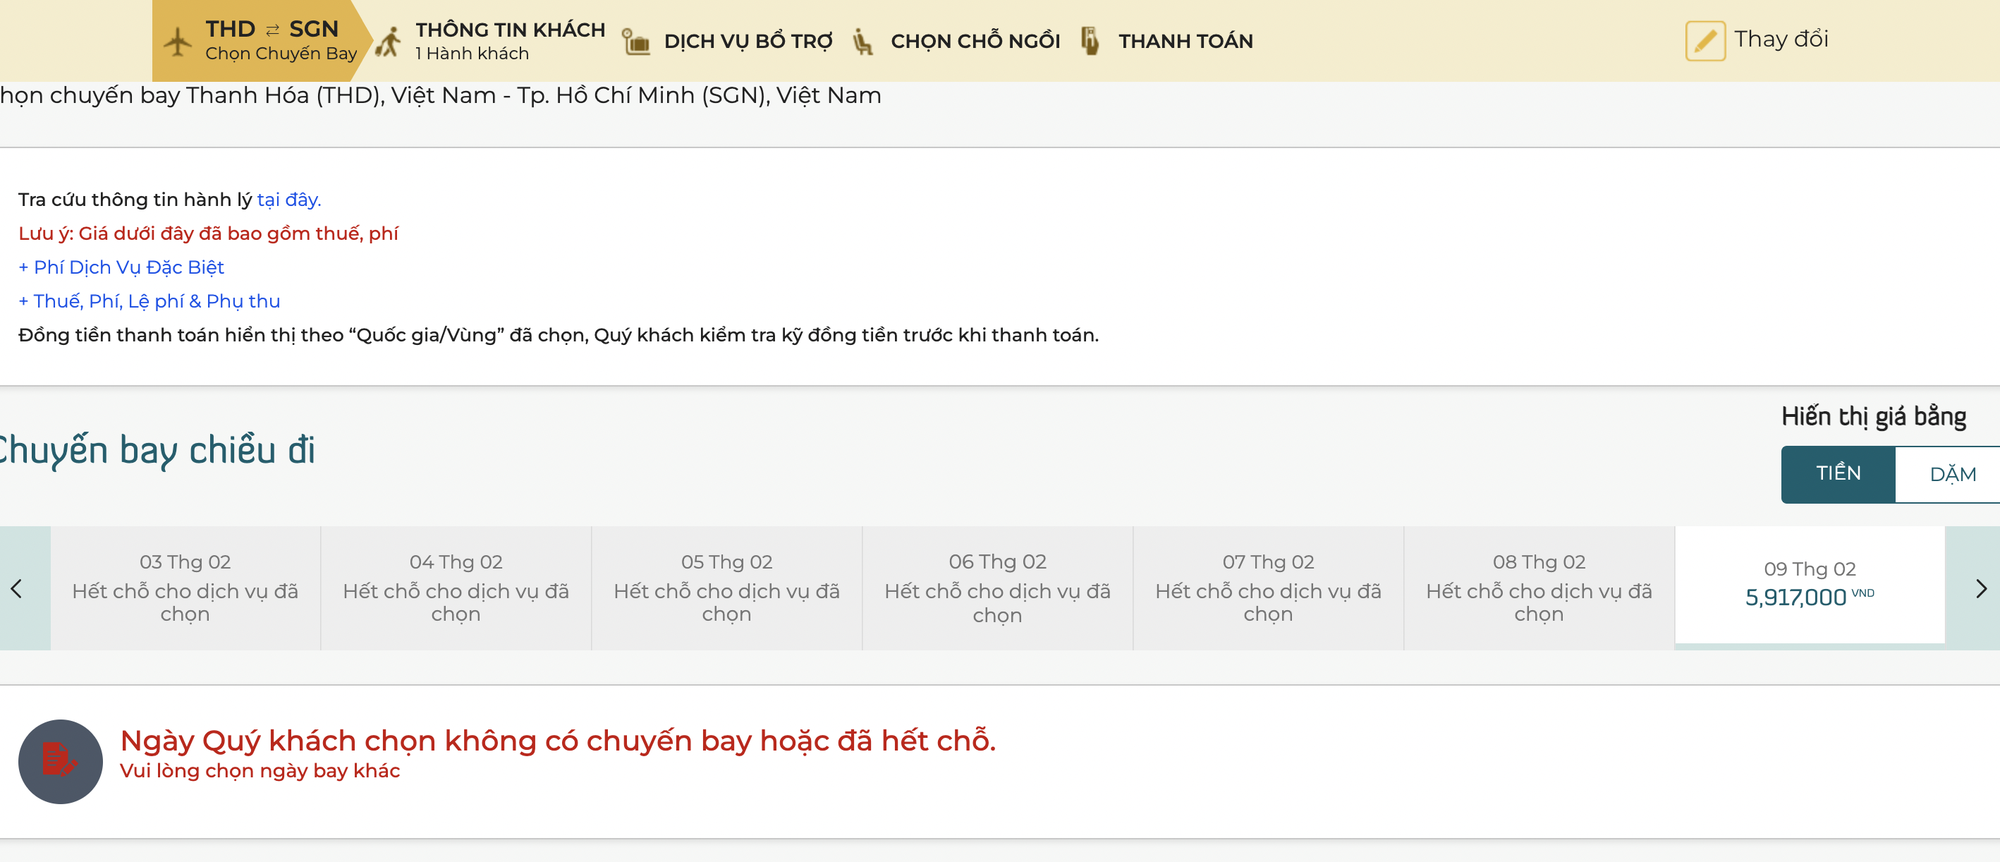Click the Chuyến bay chiều đi heading
The height and width of the screenshot is (862, 2000).
pyautogui.click(x=157, y=450)
